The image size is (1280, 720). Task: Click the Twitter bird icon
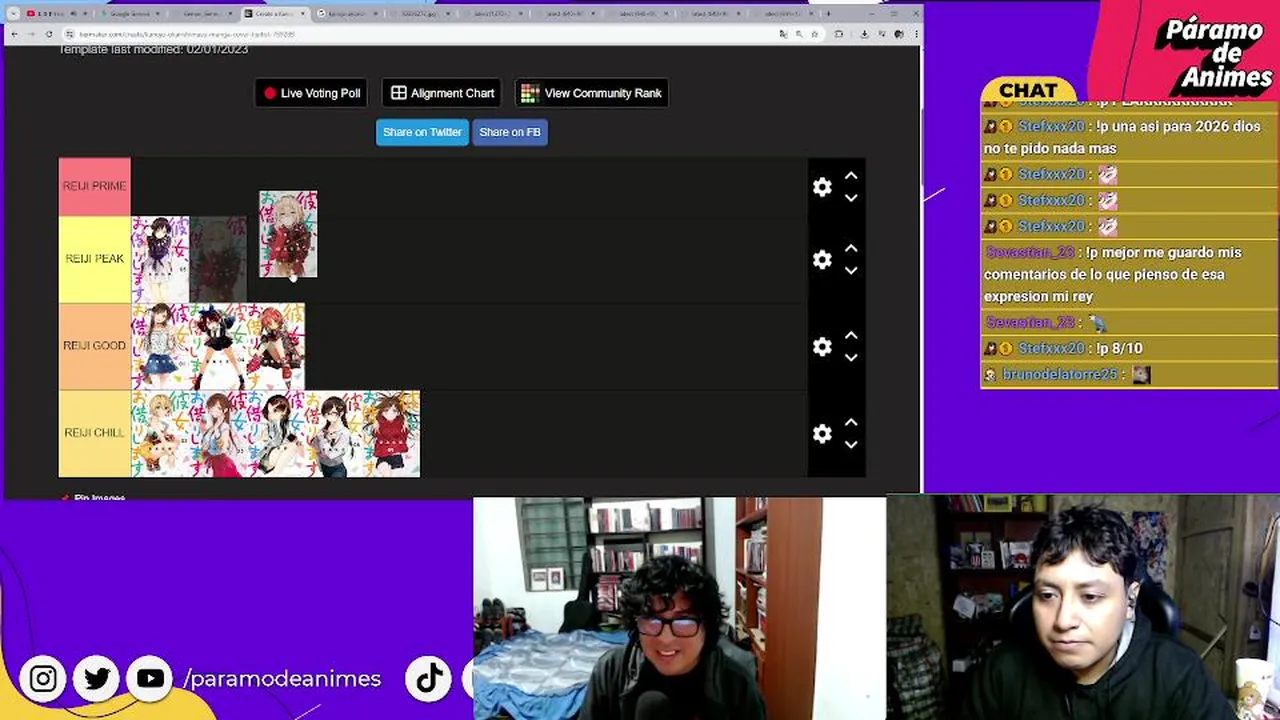[97, 679]
